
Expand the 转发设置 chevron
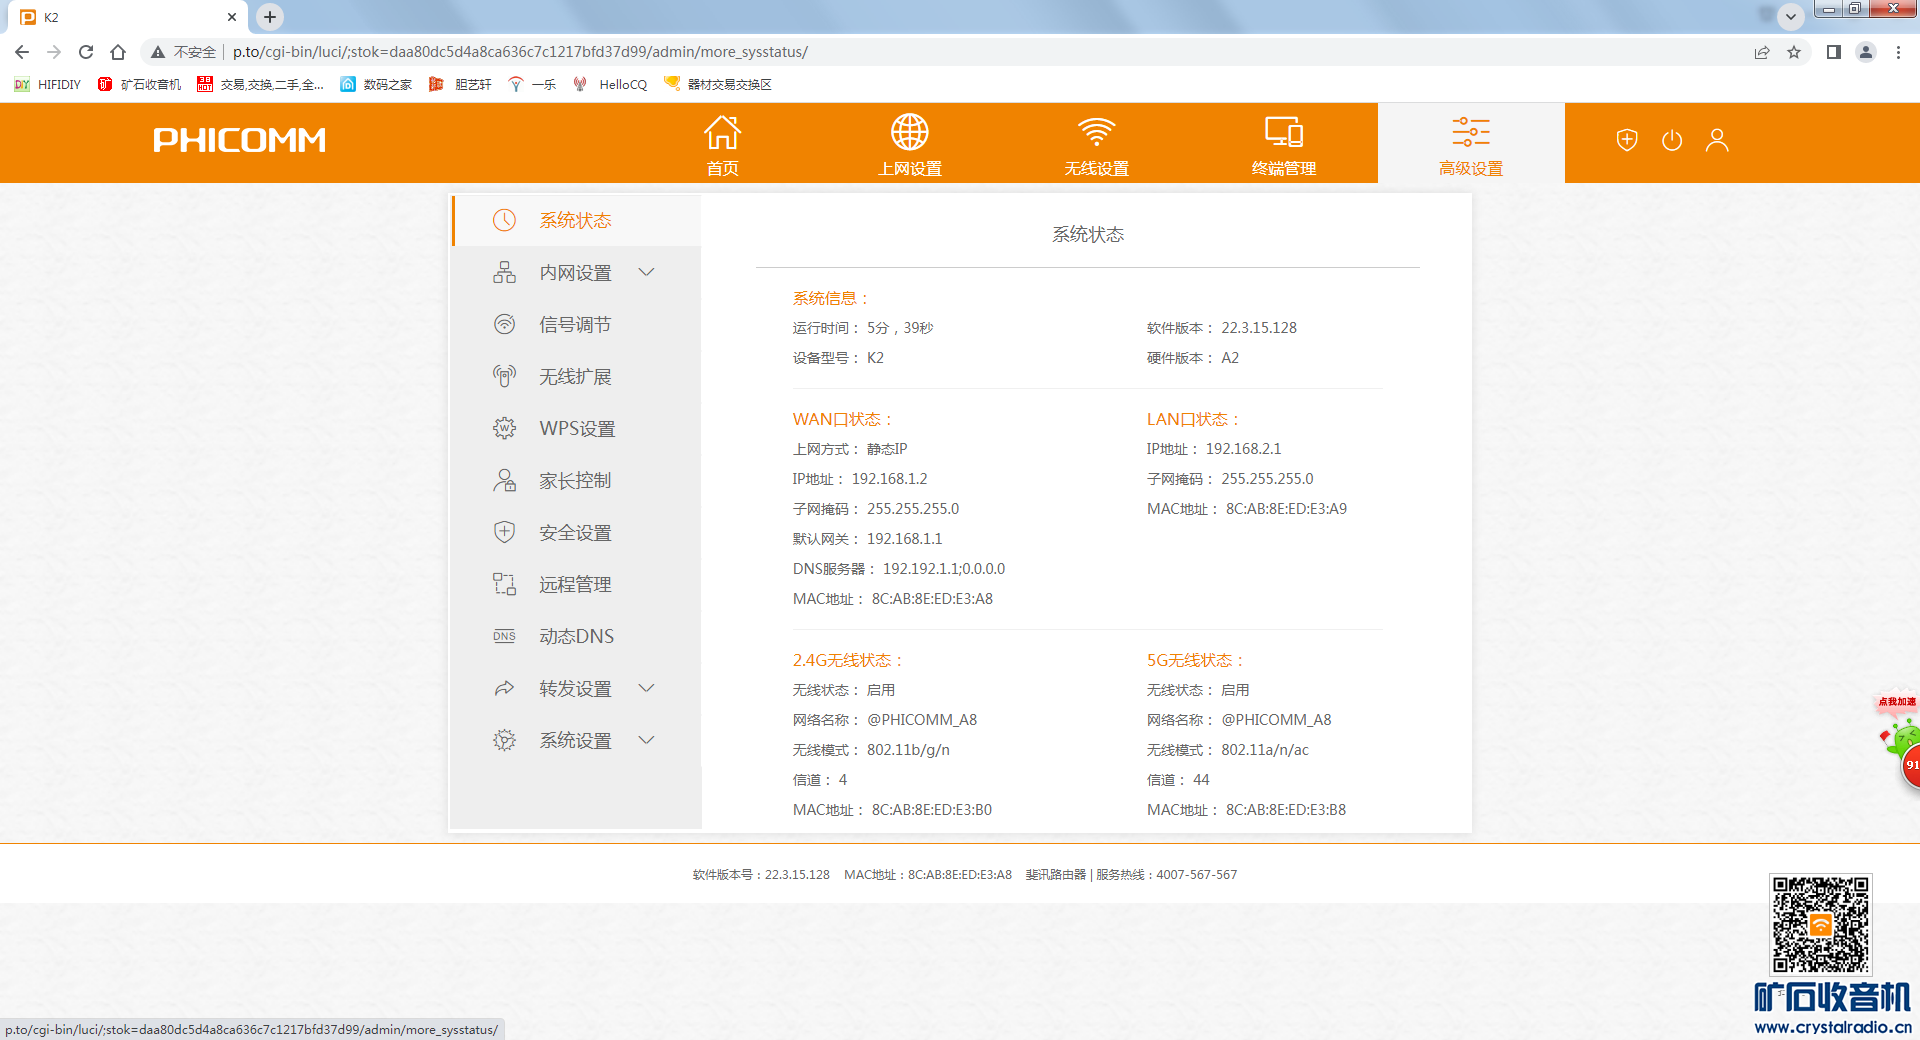[646, 688]
